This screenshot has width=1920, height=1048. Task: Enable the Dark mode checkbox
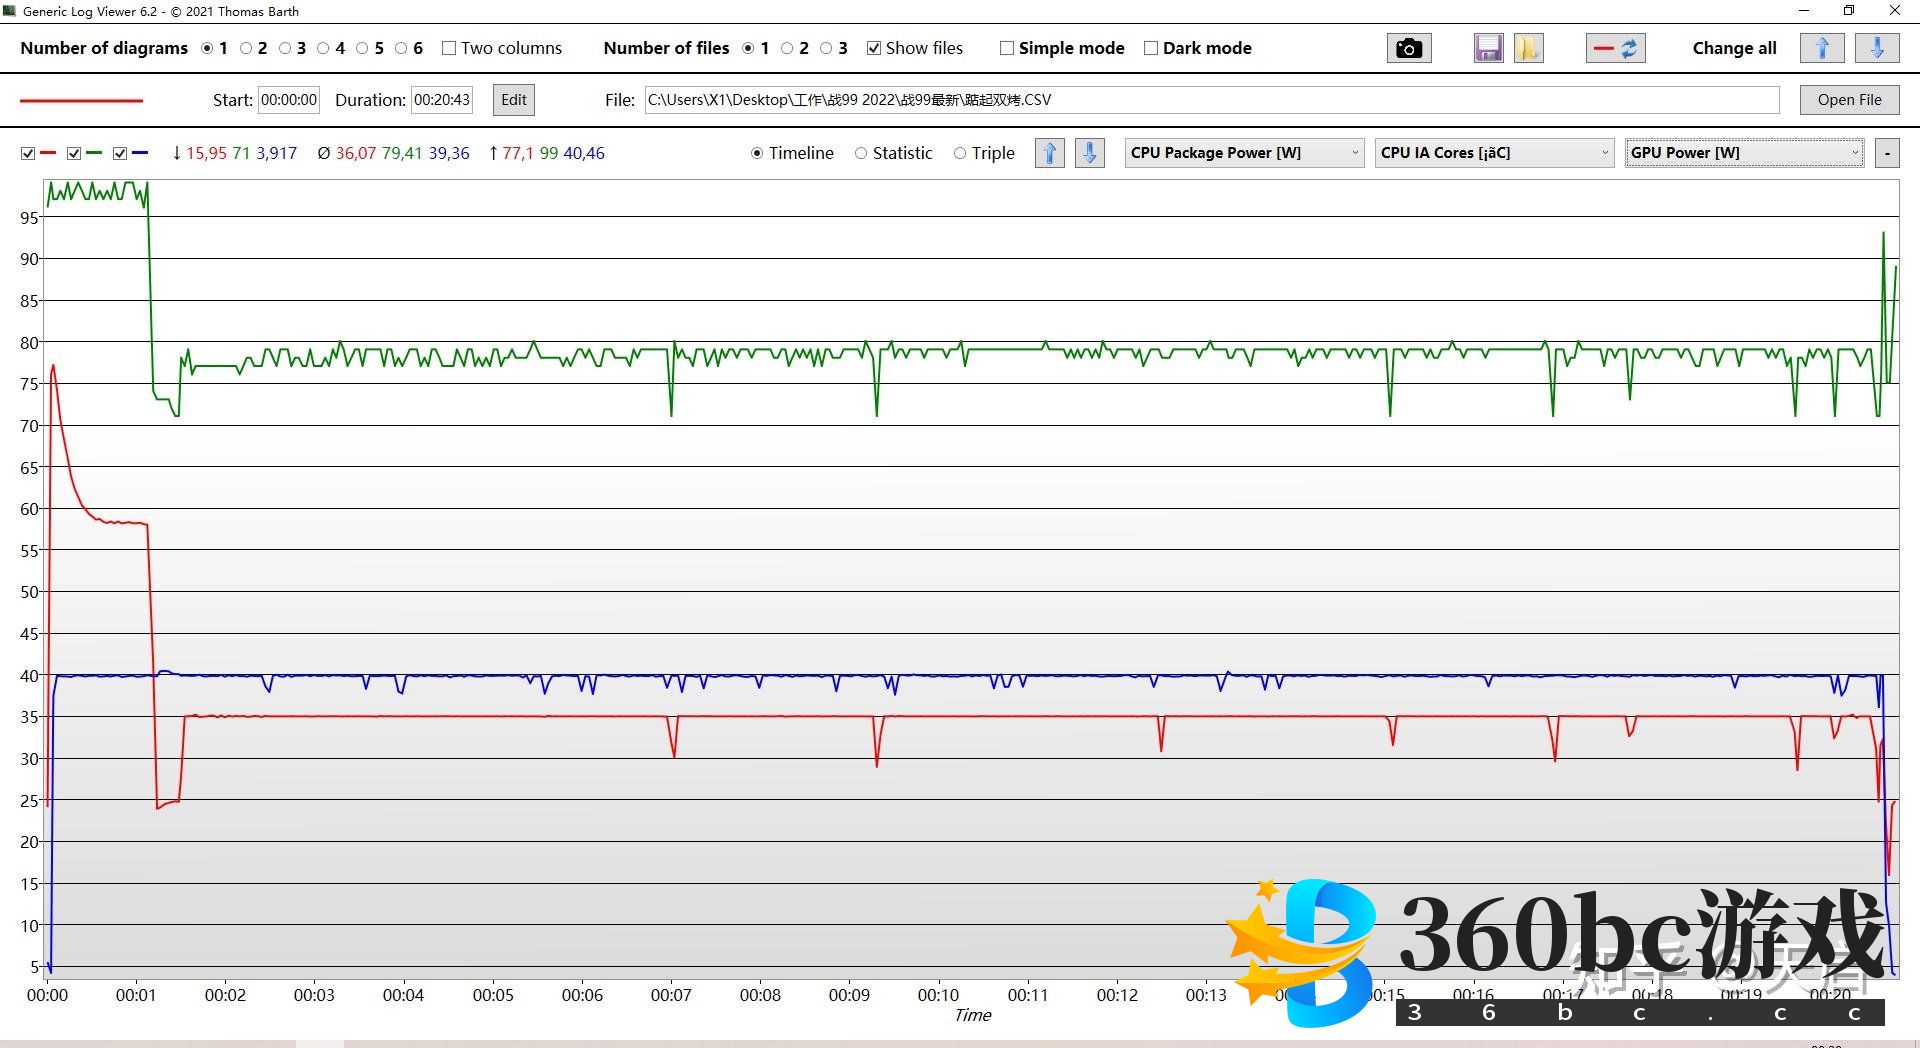pyautogui.click(x=1151, y=48)
